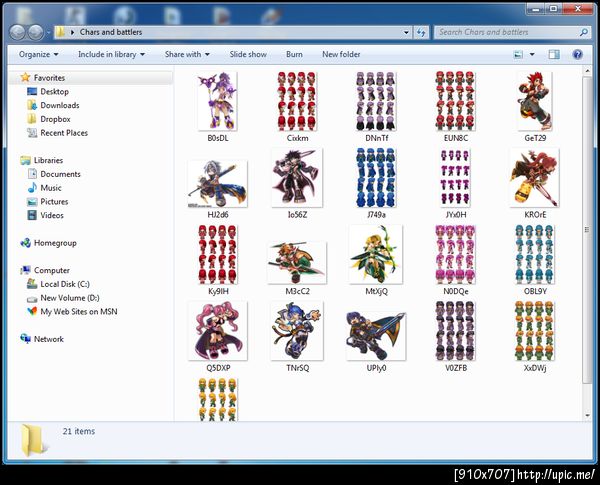Click the Back navigation arrow button
This screenshot has height=485, width=600.
click(18, 33)
